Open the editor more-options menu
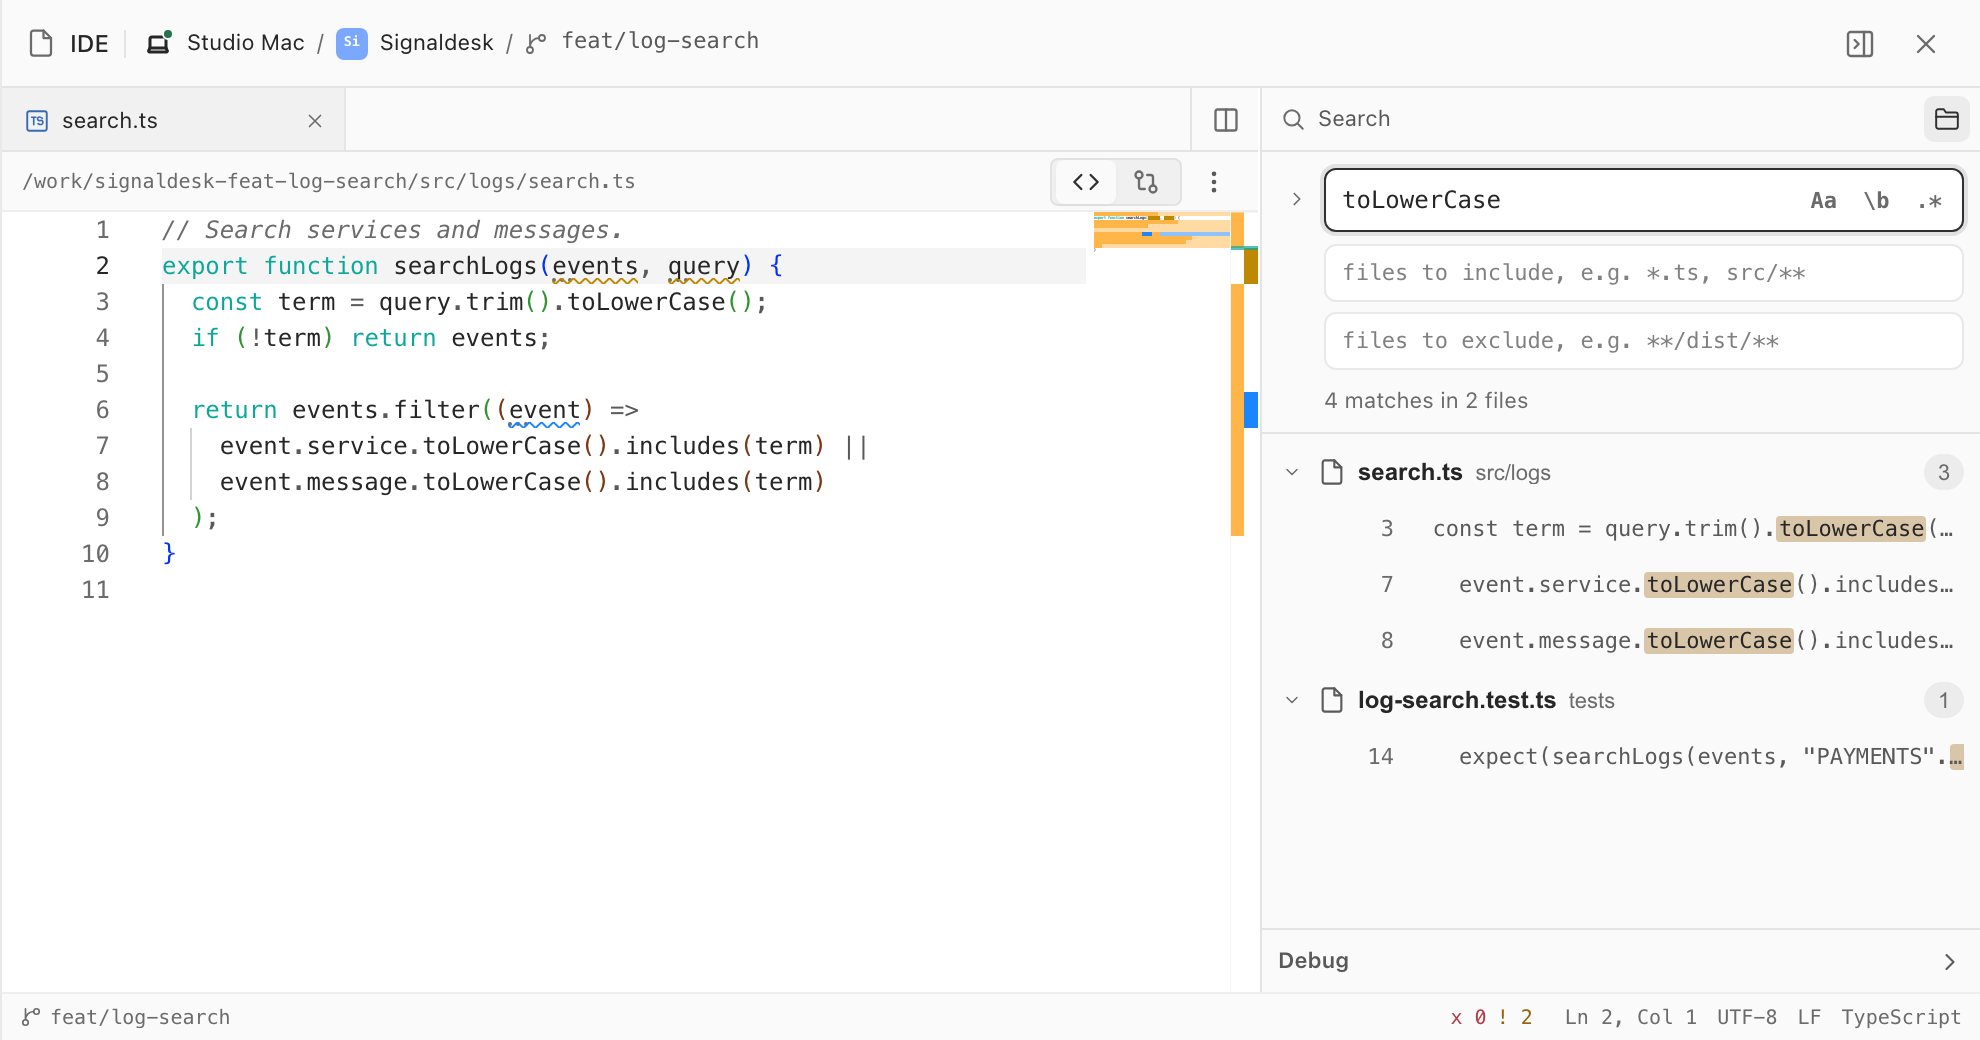 [x=1214, y=182]
